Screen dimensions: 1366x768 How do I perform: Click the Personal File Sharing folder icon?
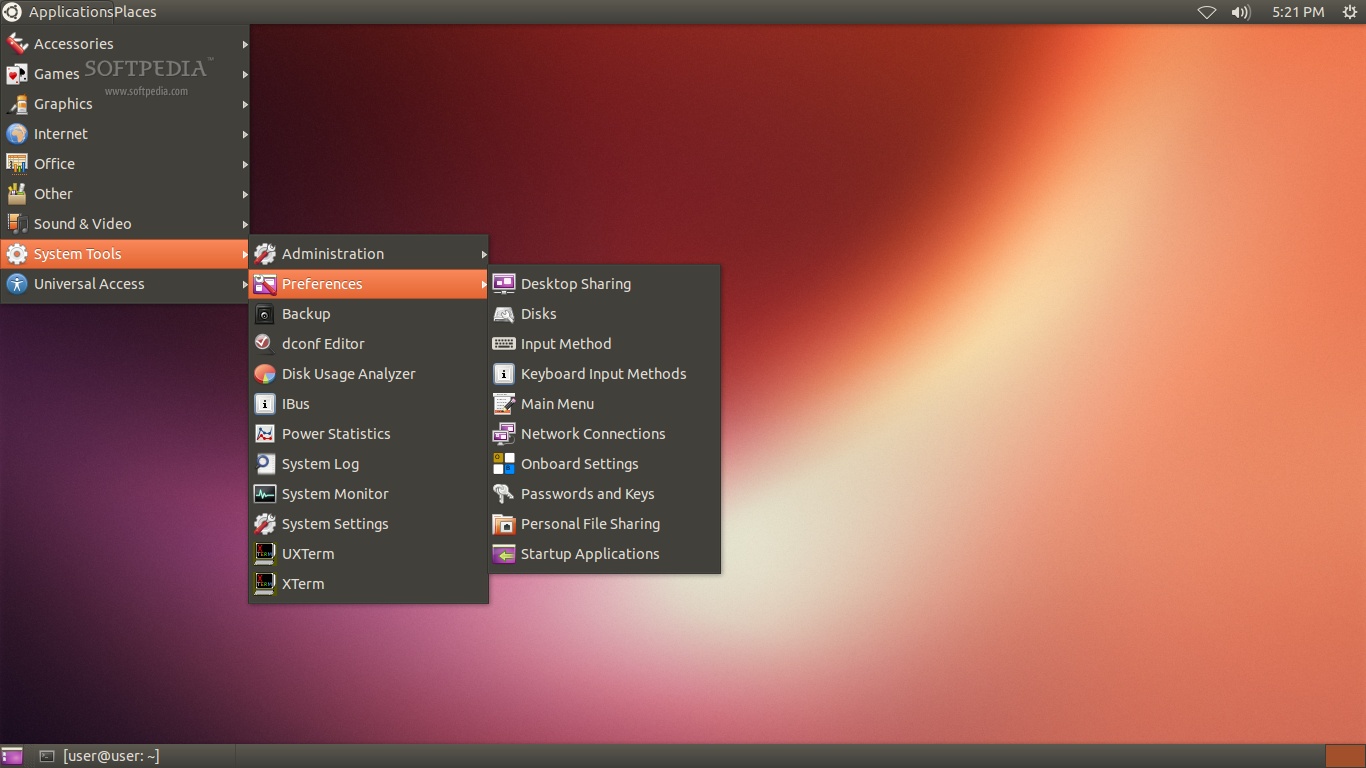tap(504, 524)
